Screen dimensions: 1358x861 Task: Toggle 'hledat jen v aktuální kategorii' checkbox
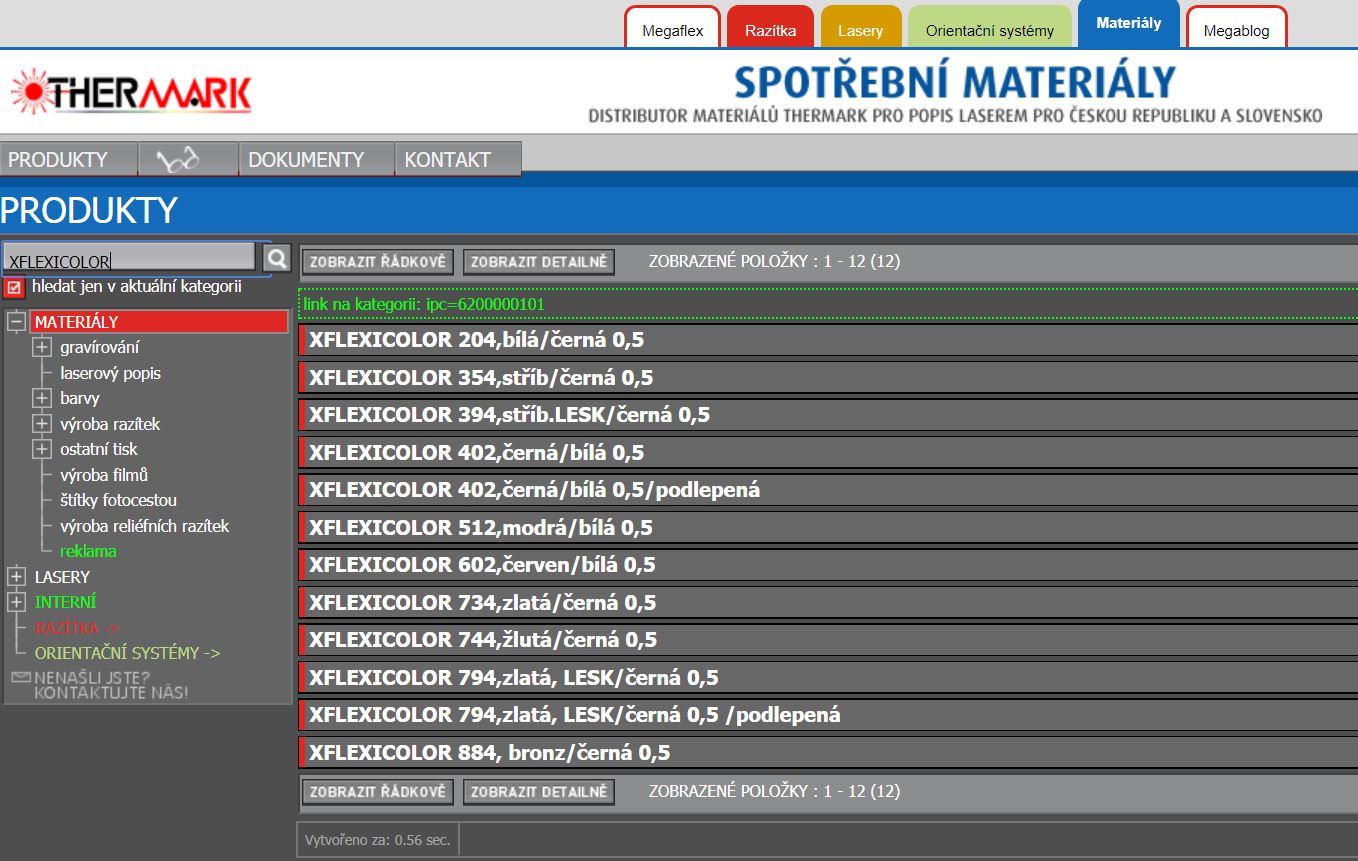click(x=14, y=288)
